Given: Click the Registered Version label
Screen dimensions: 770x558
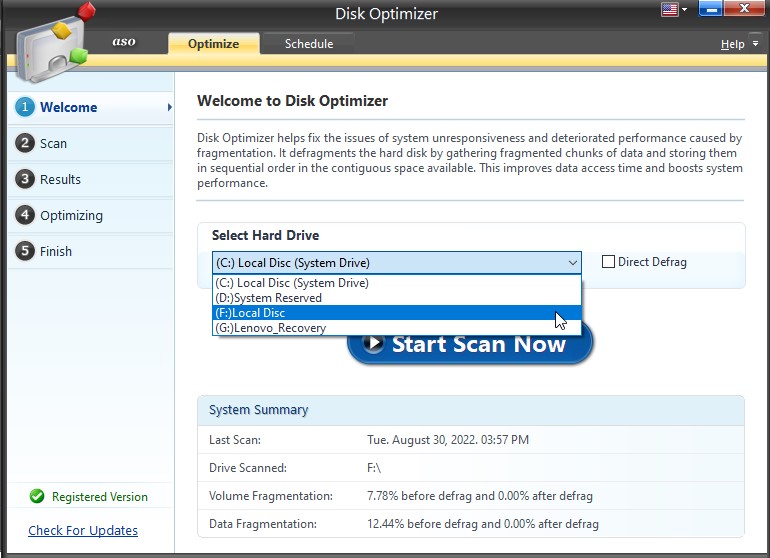Looking at the screenshot, I should tap(100, 497).
